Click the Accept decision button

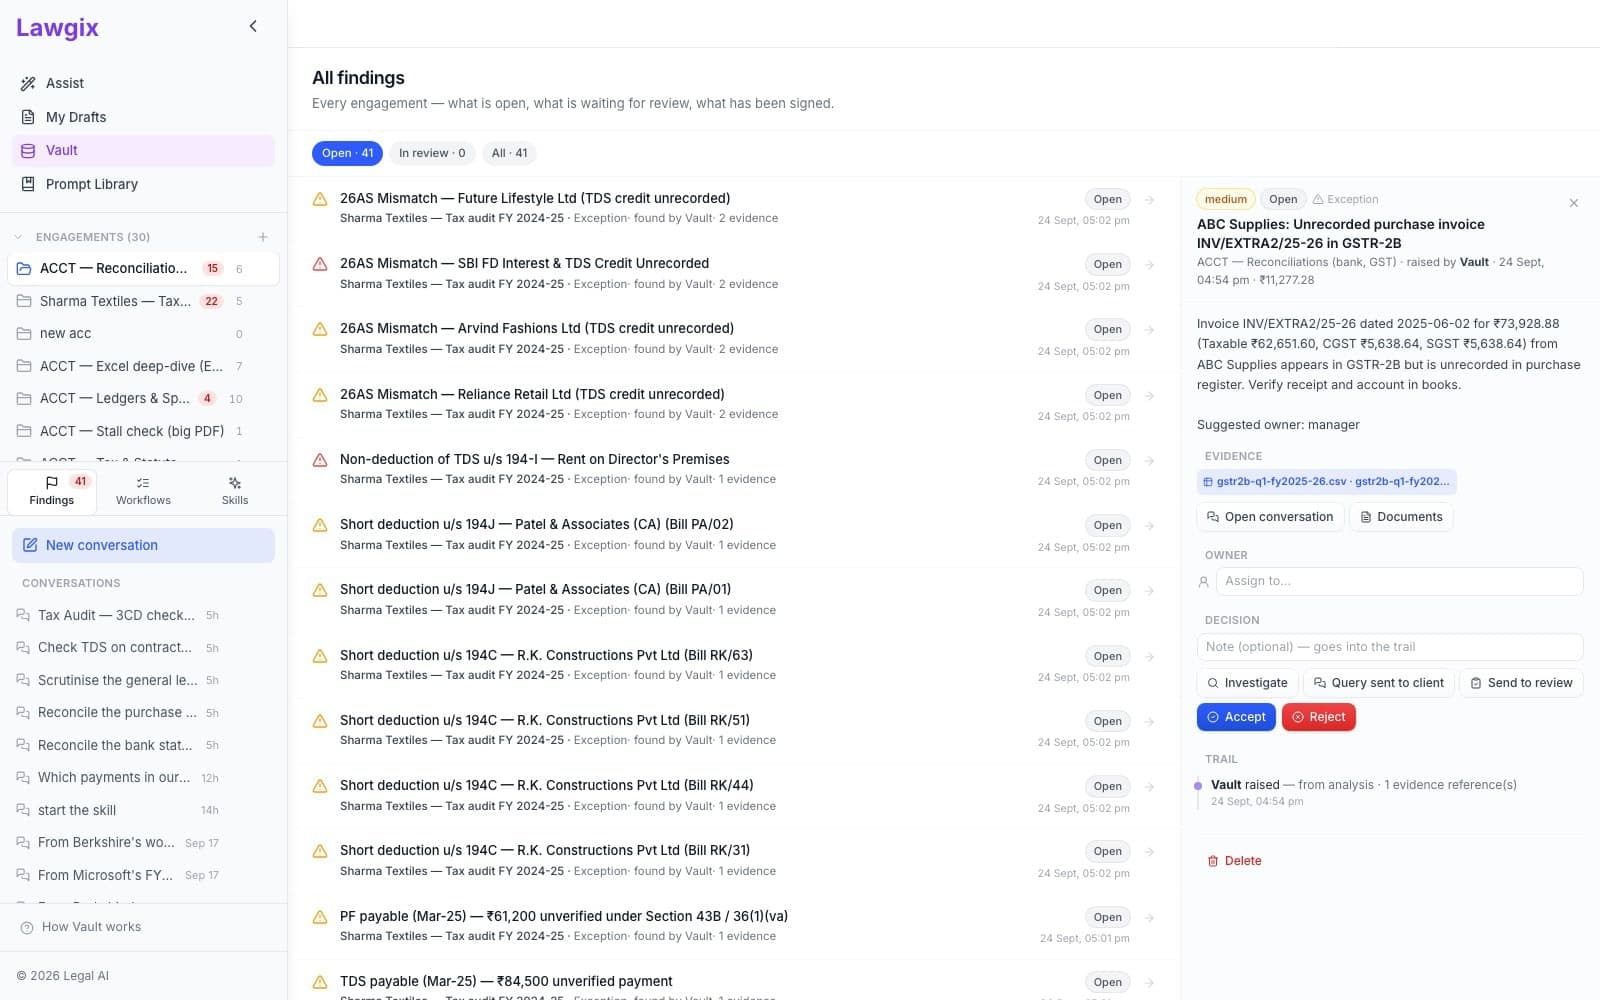1236,717
